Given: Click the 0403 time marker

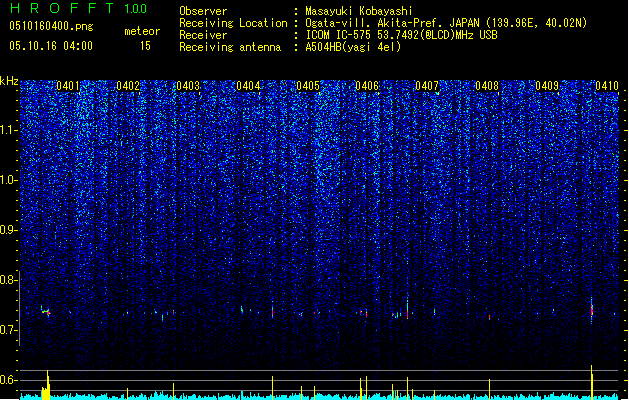Looking at the screenshot, I should pos(188,86).
